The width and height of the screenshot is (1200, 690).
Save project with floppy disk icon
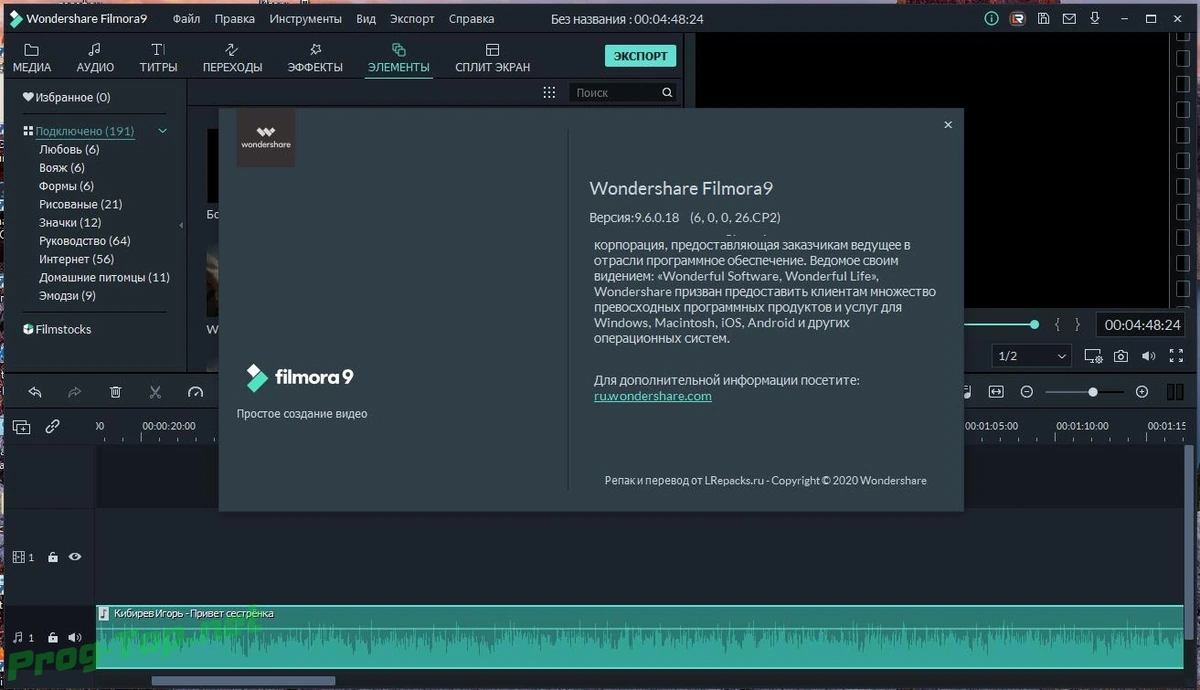1044,18
